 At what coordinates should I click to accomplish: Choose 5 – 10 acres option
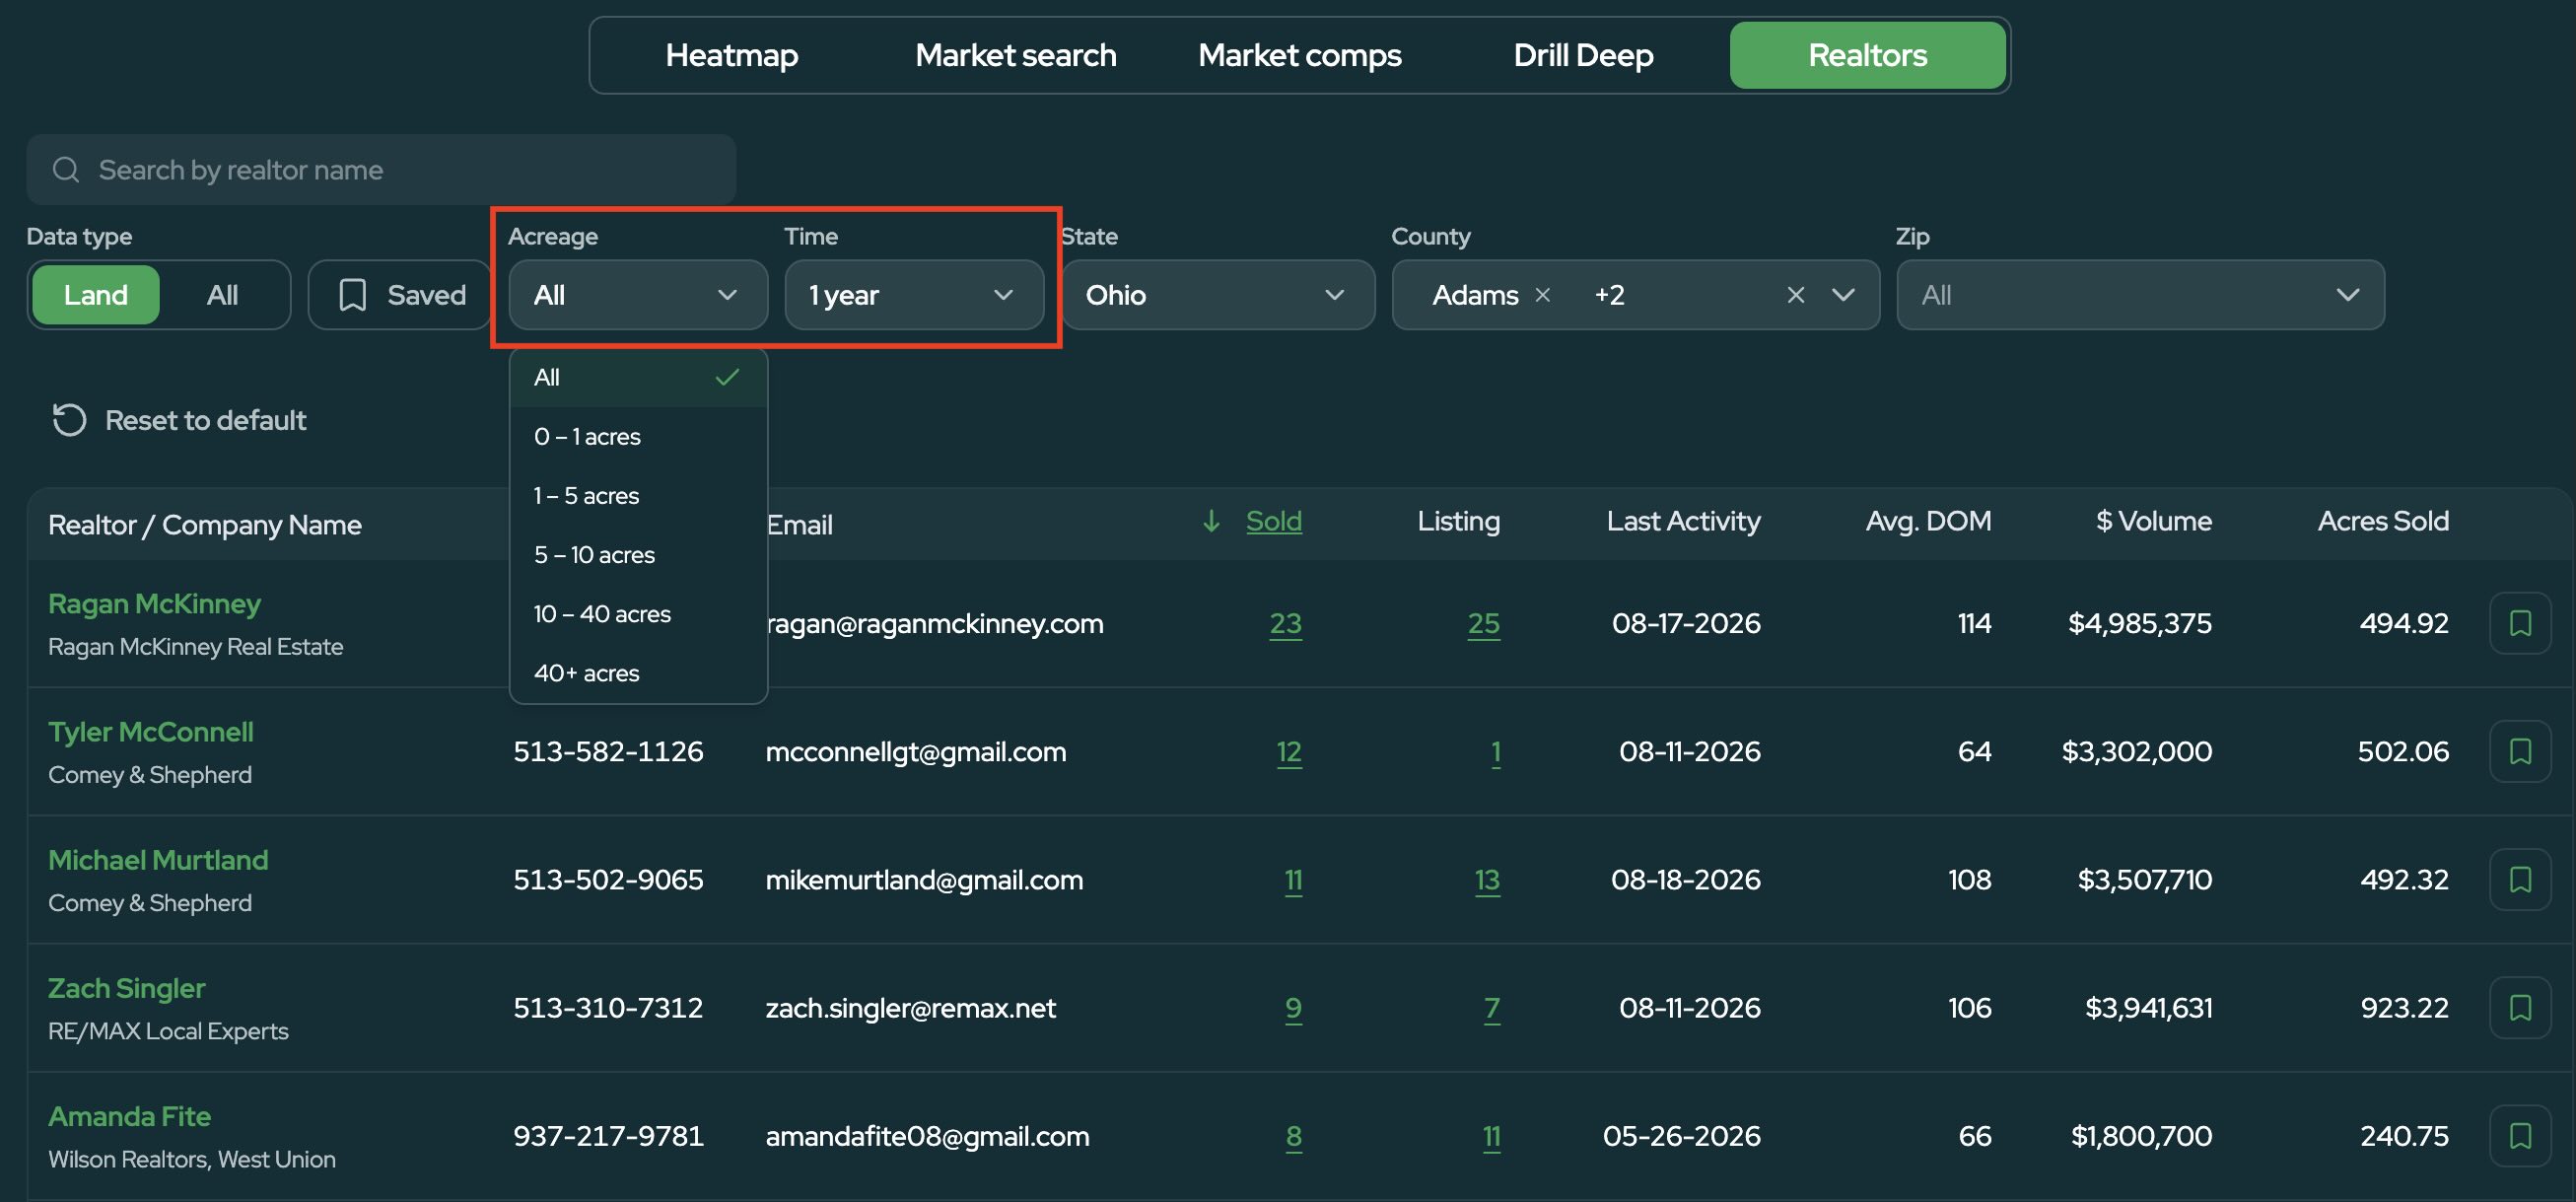638,555
